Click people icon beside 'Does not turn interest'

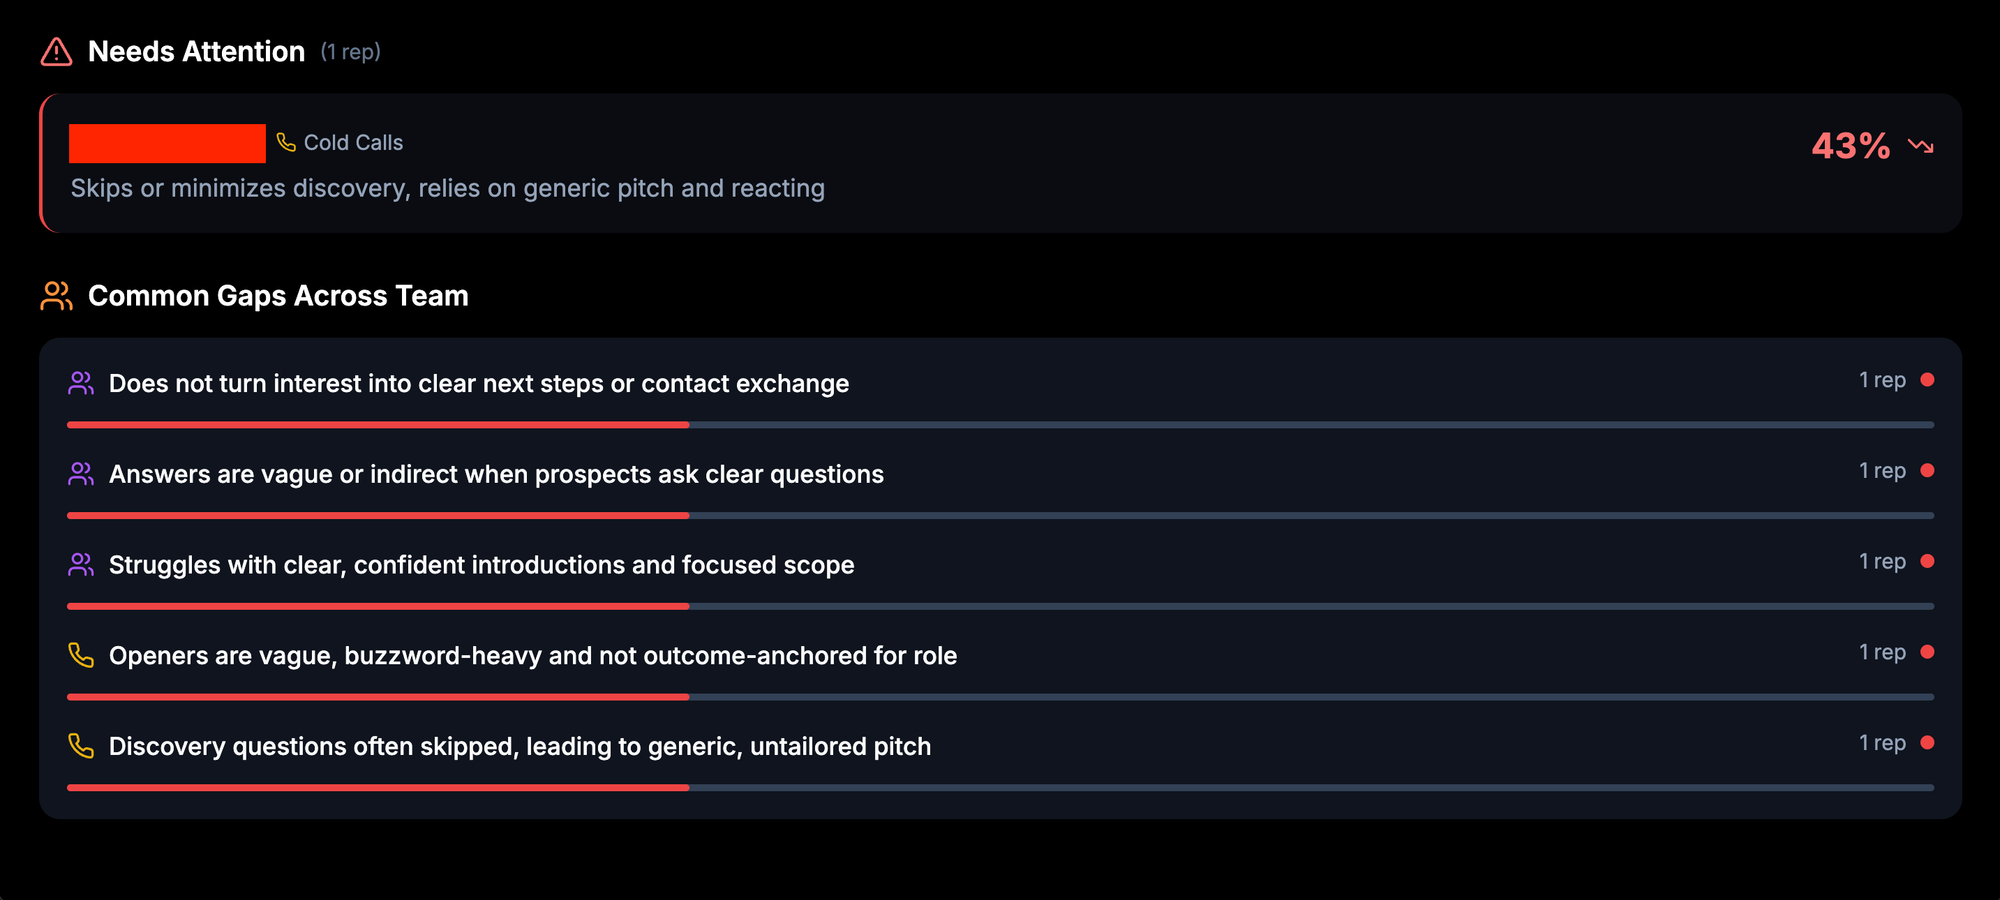[x=81, y=383]
